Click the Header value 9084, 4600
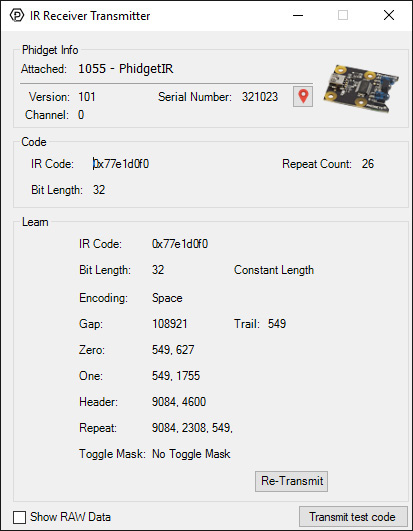Image resolution: width=413 pixels, height=531 pixels. tap(179, 402)
